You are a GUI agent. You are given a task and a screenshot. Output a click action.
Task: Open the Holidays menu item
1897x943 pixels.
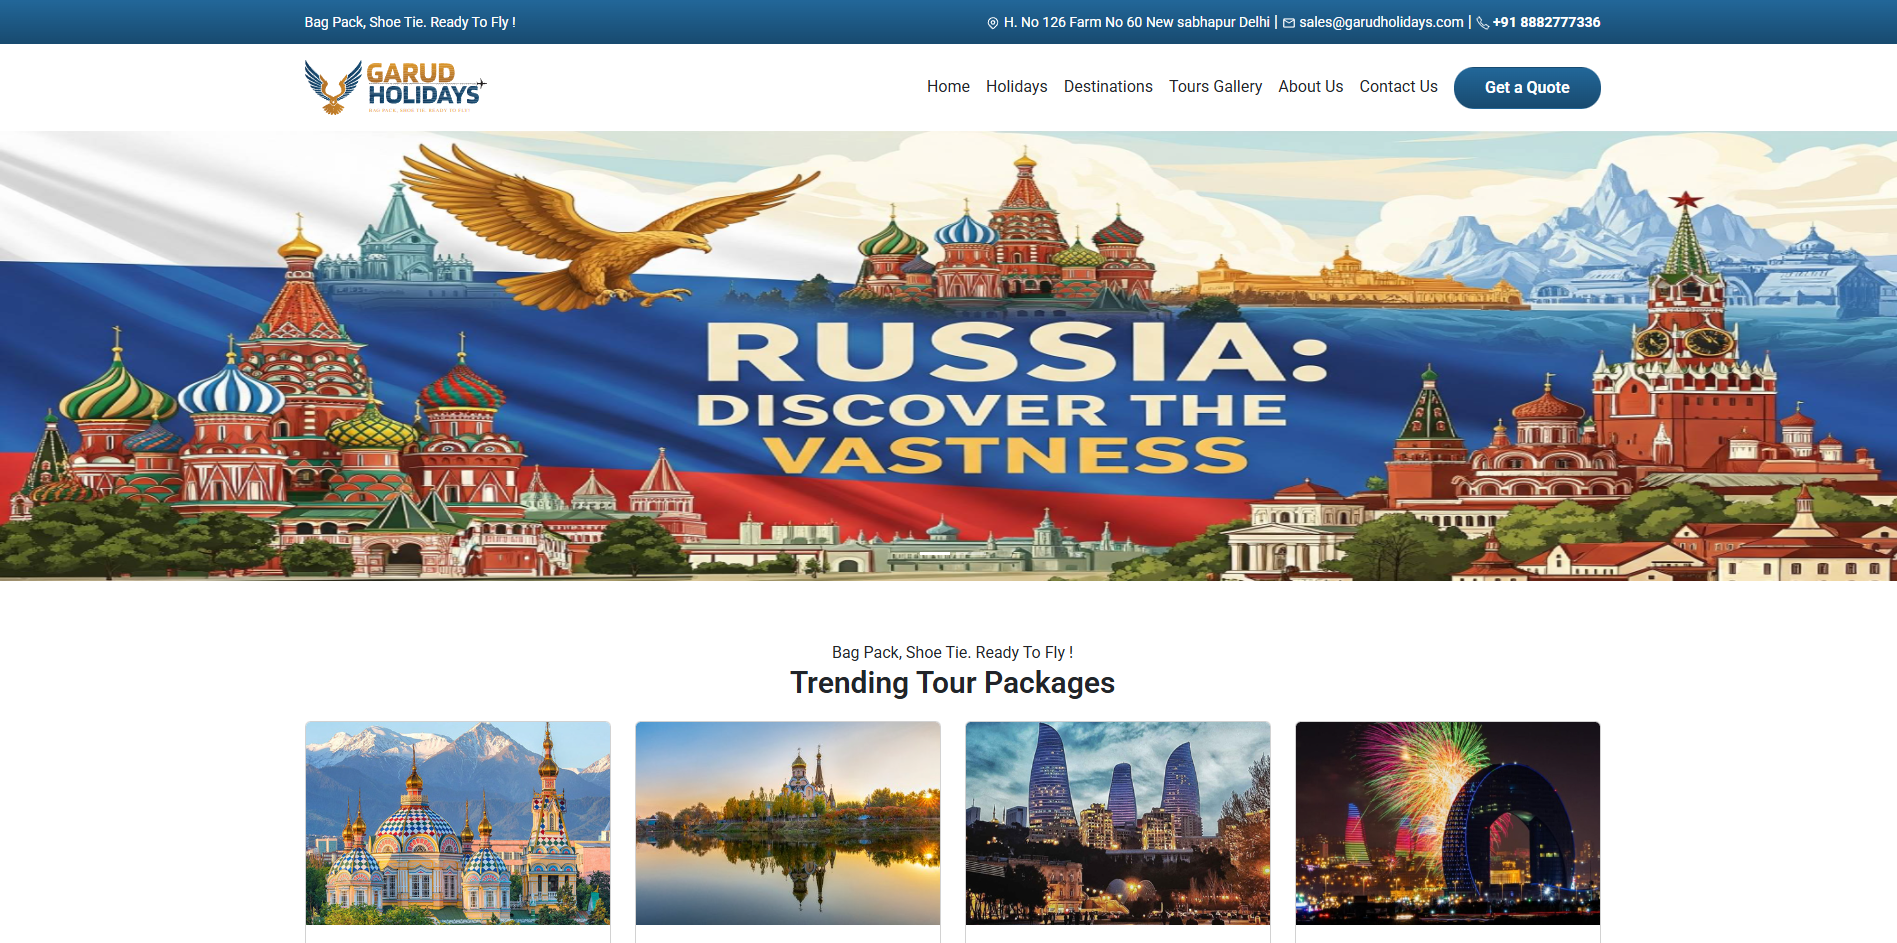coord(1016,87)
